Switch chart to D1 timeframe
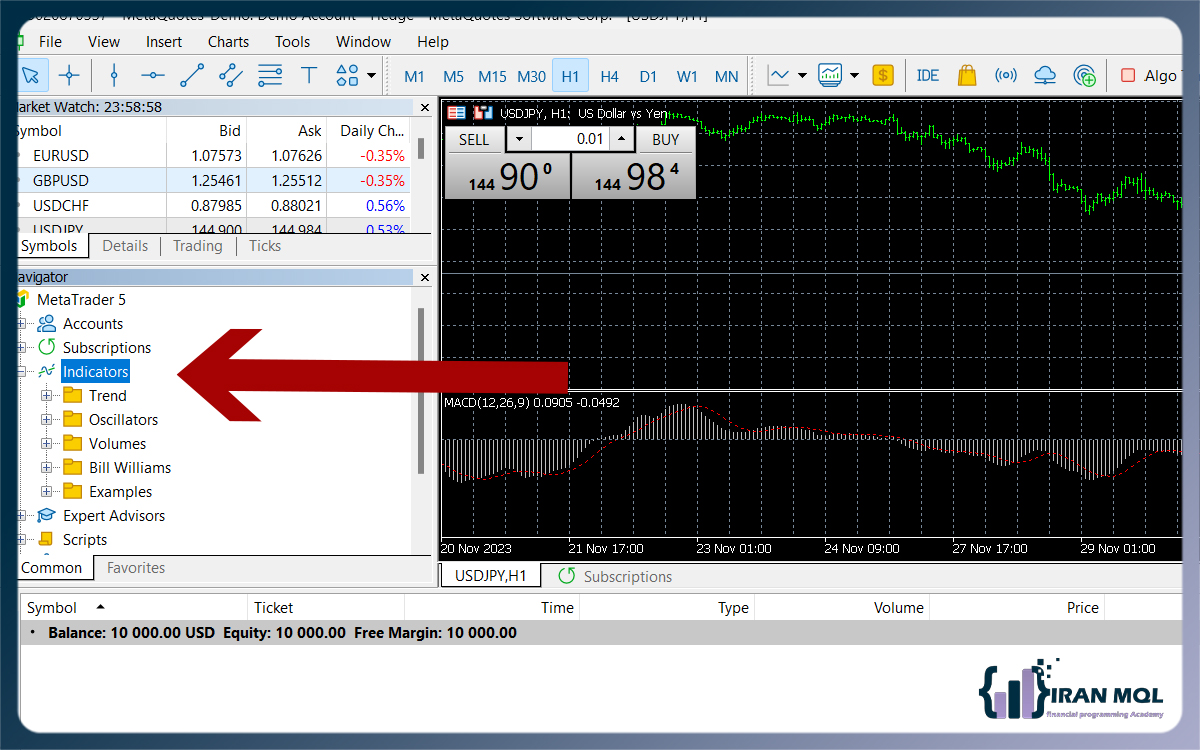The height and width of the screenshot is (750, 1200). [648, 76]
